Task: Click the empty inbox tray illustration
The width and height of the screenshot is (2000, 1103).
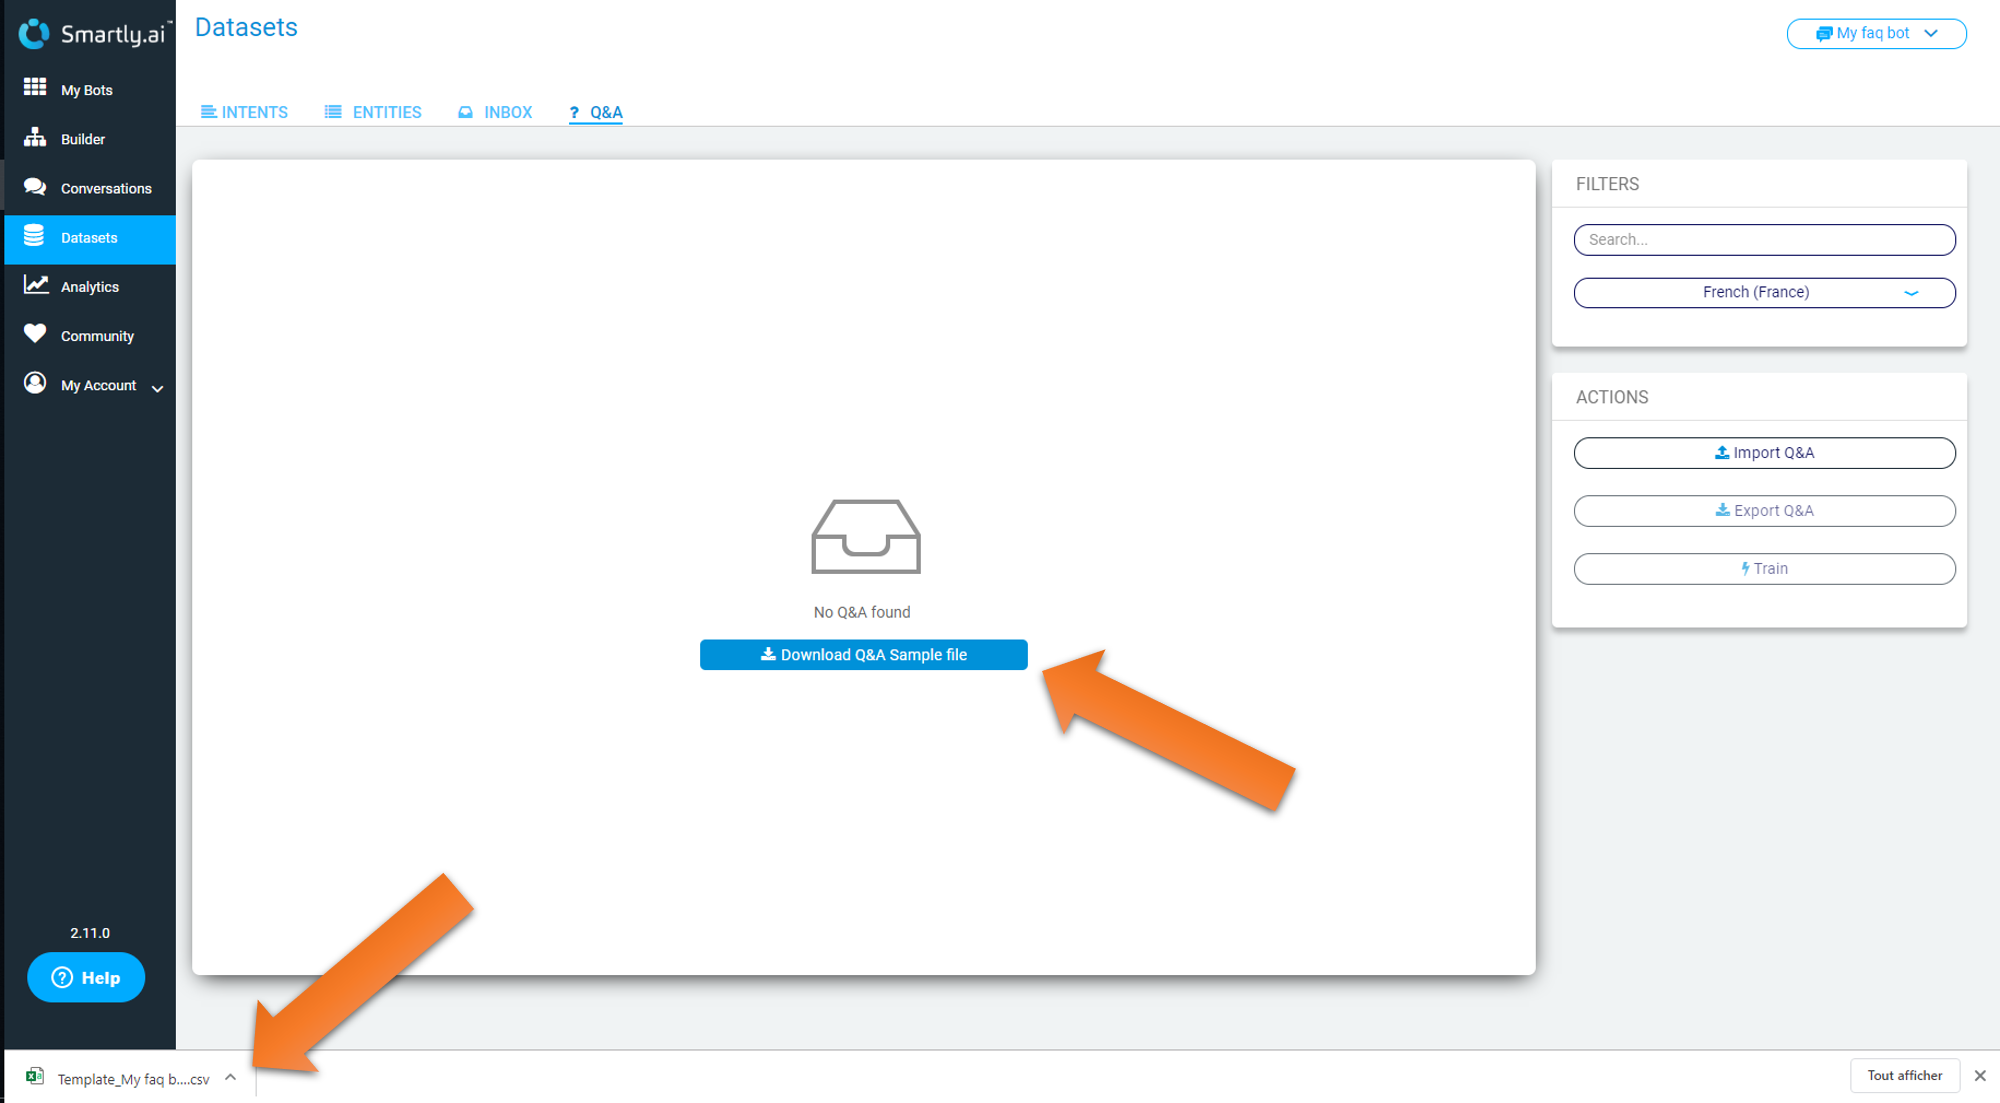Action: 865,537
